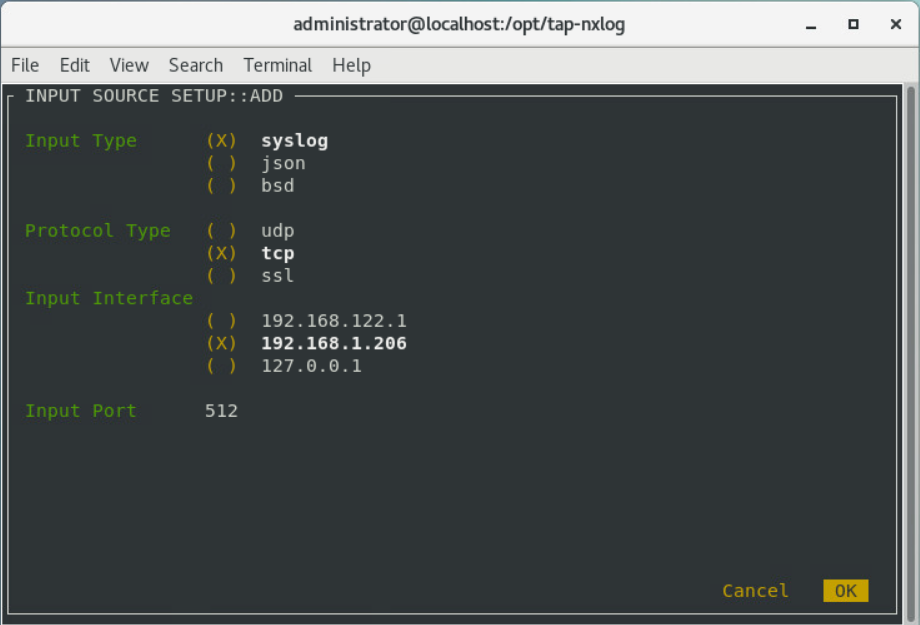
Task: Select the syslog input type radio
Action: [221, 141]
